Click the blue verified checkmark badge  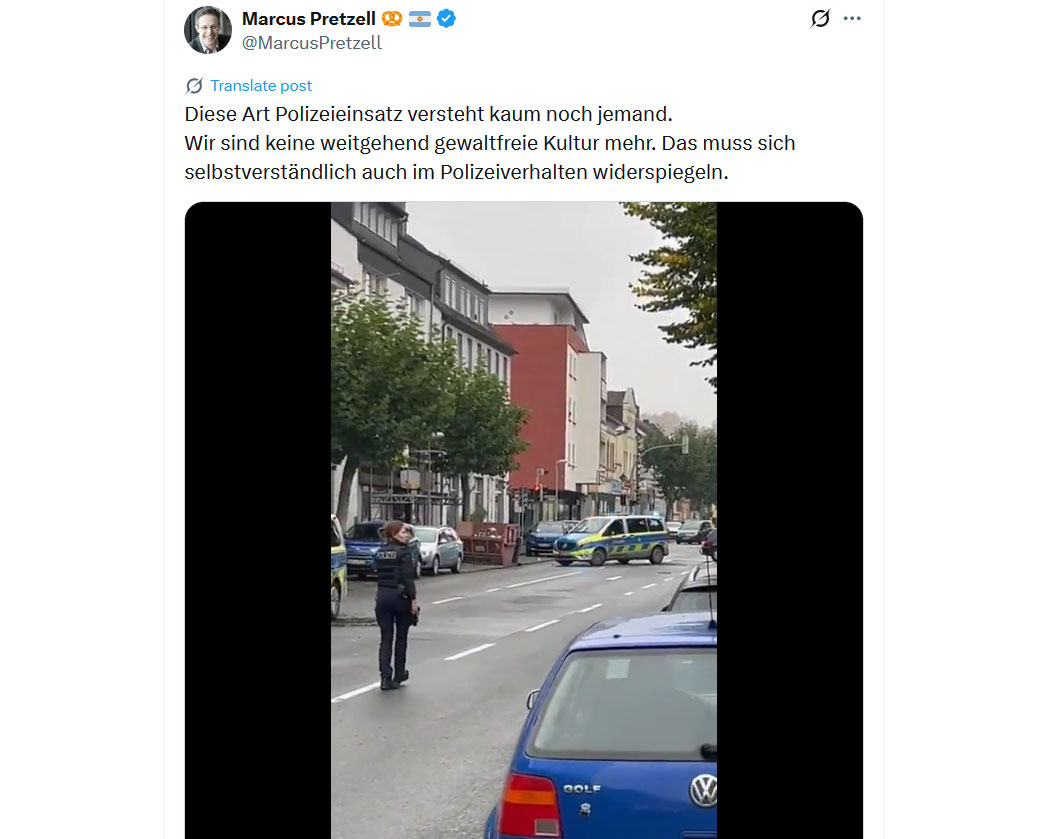pos(446,19)
